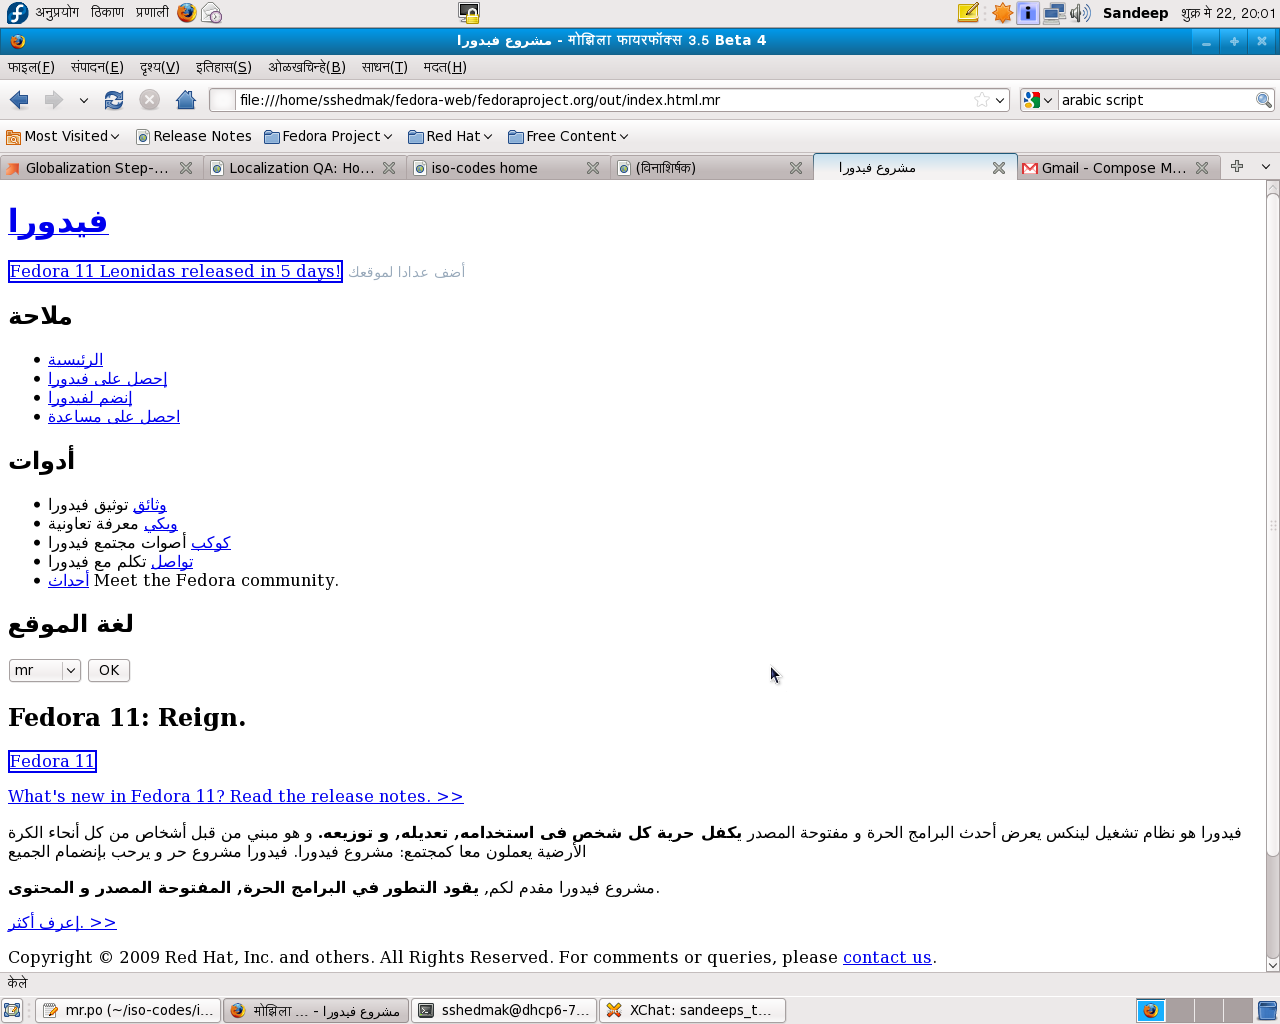
Task: Expand the Free Content bookmarks folder
Action: pos(568,136)
